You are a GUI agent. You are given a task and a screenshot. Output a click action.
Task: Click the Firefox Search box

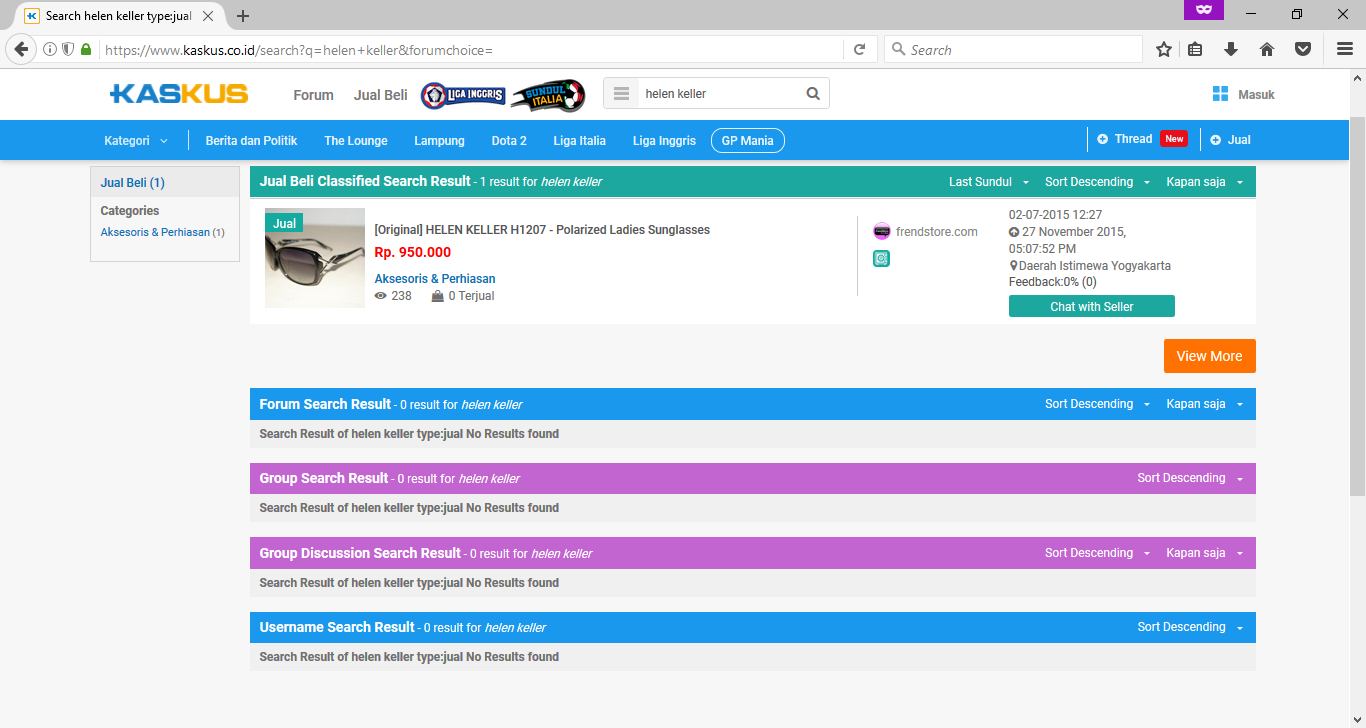[1013, 49]
